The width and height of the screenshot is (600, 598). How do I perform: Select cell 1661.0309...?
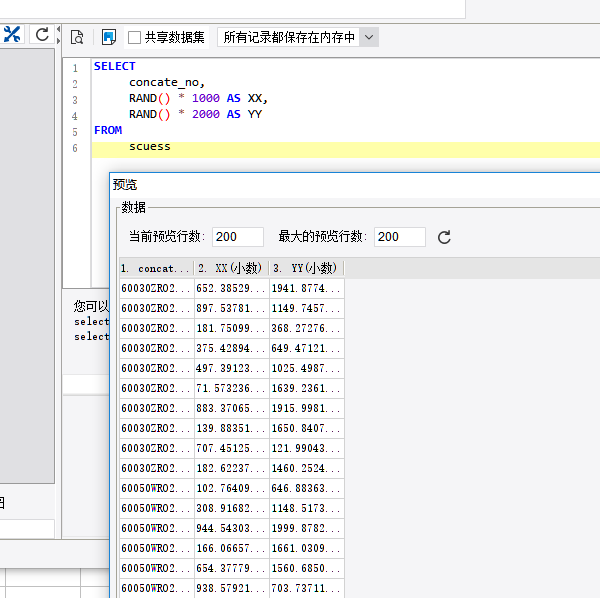tap(307, 549)
